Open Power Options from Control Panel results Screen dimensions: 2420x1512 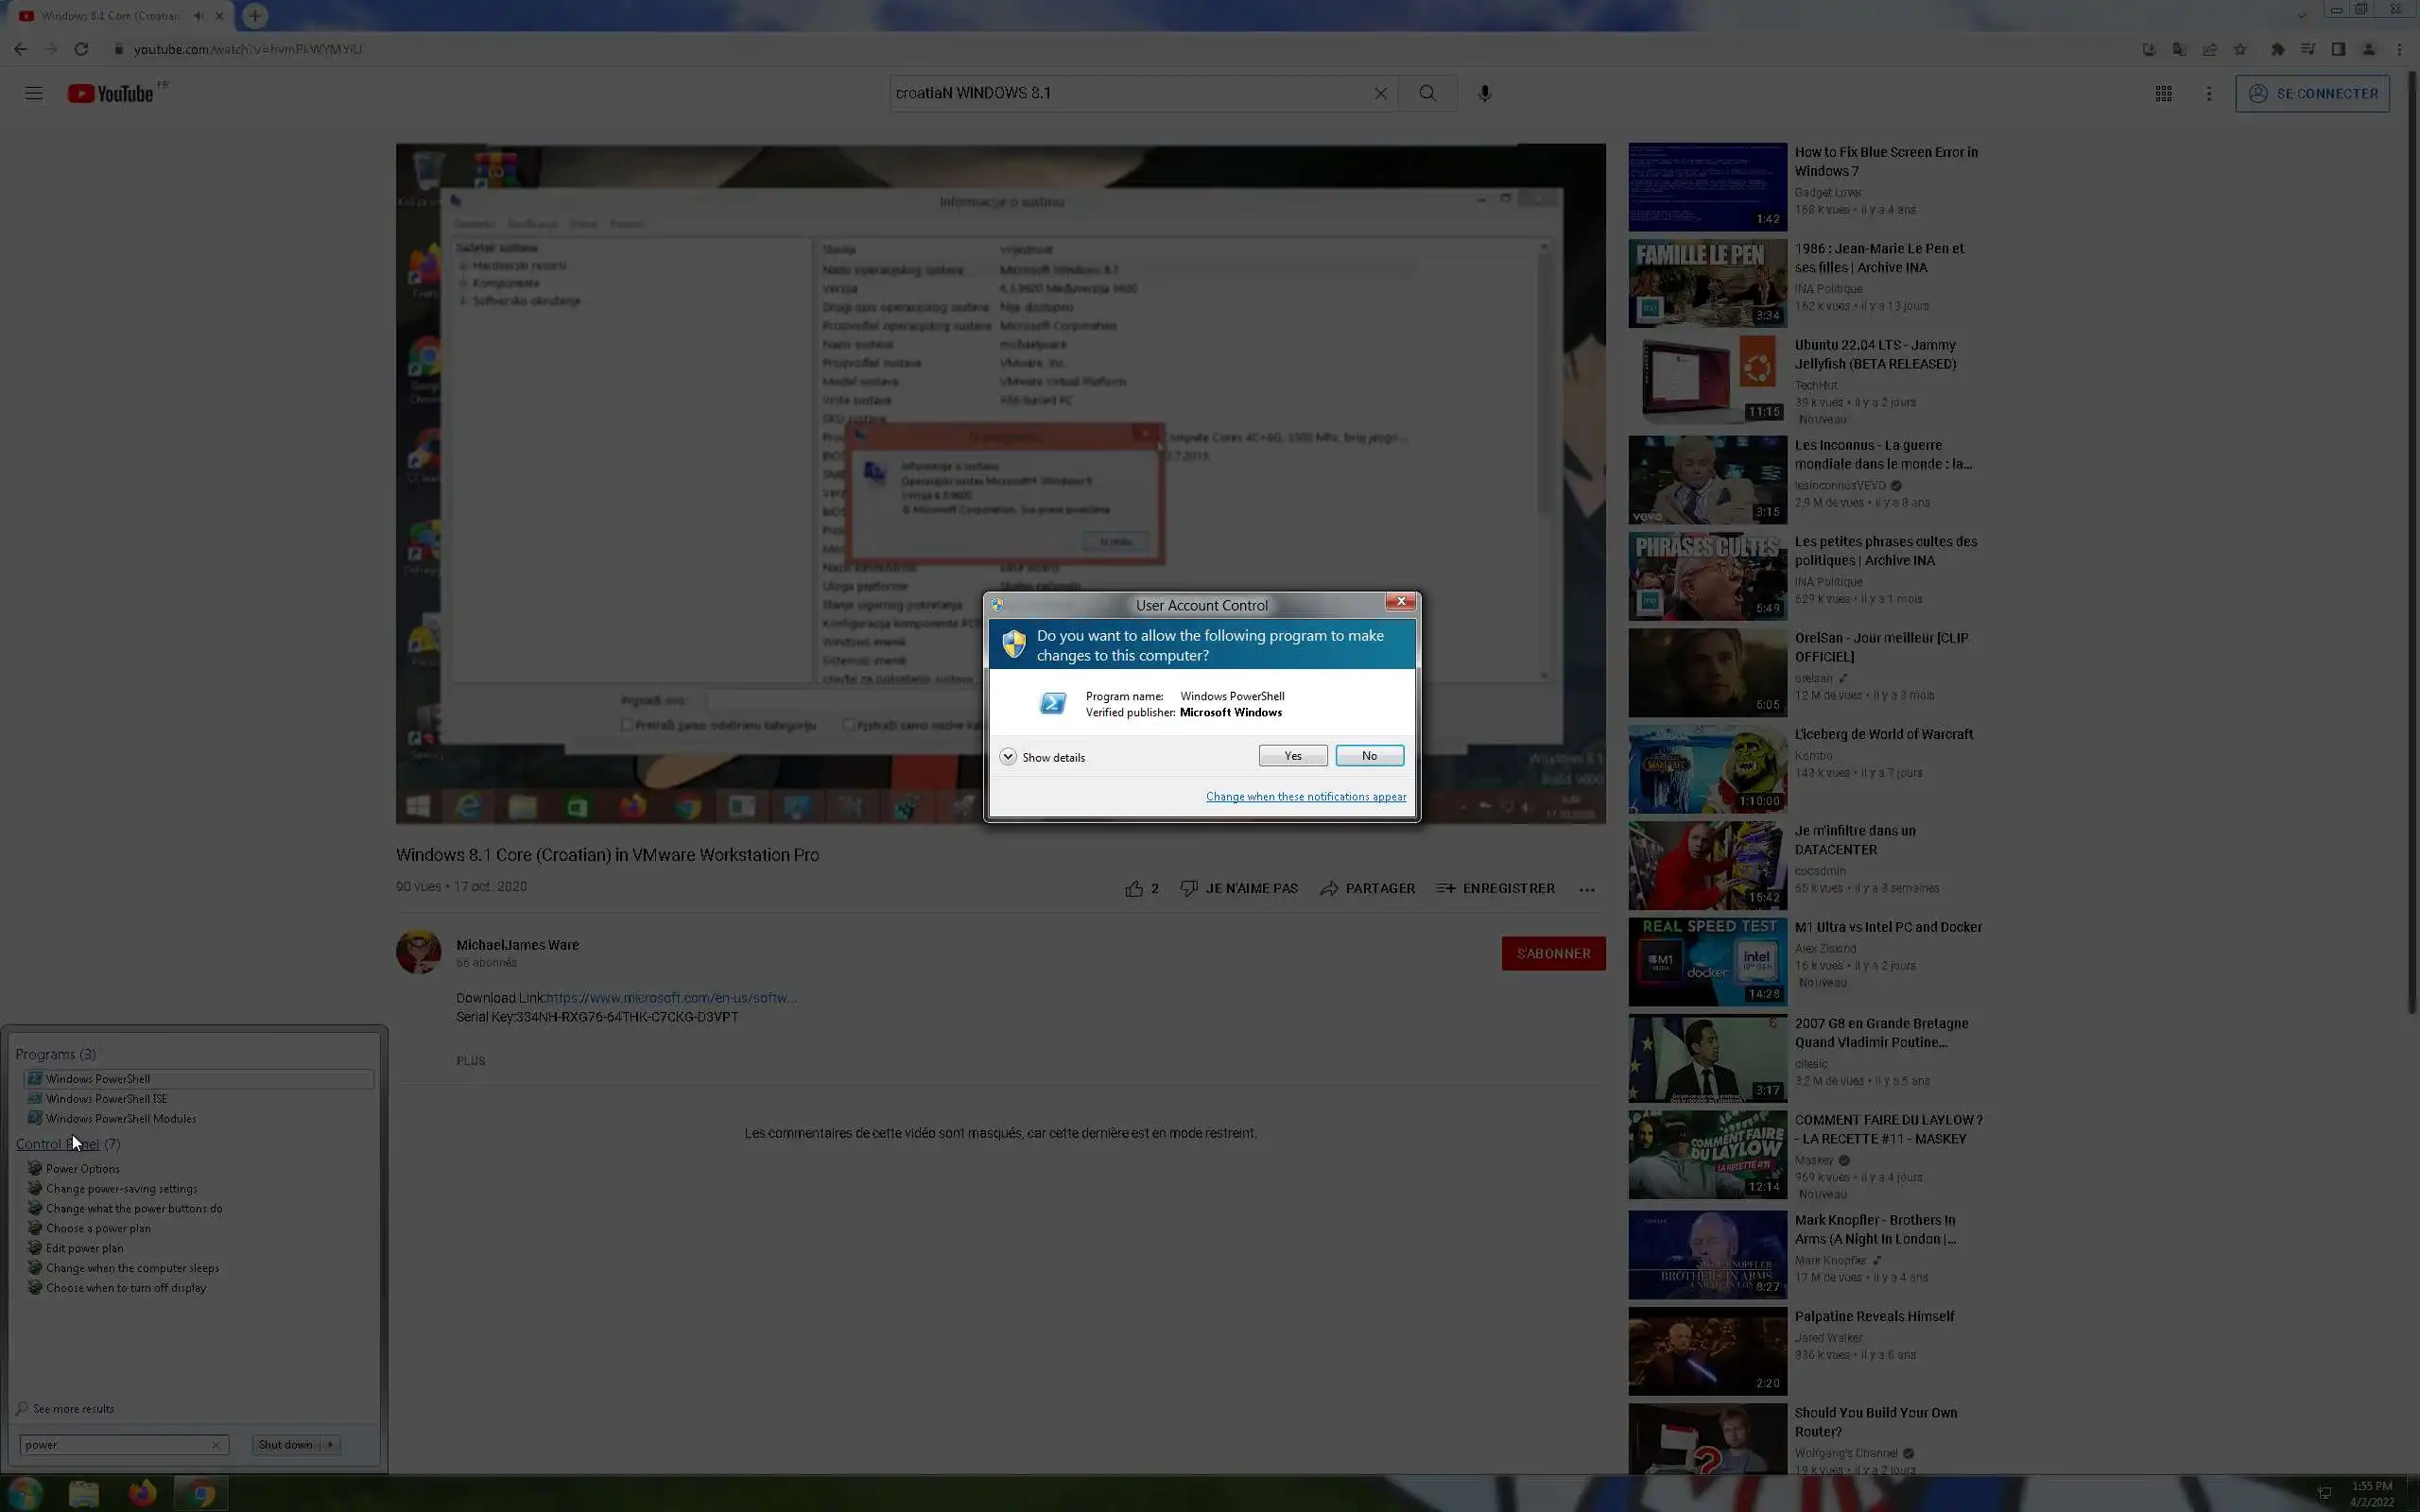tap(82, 1168)
